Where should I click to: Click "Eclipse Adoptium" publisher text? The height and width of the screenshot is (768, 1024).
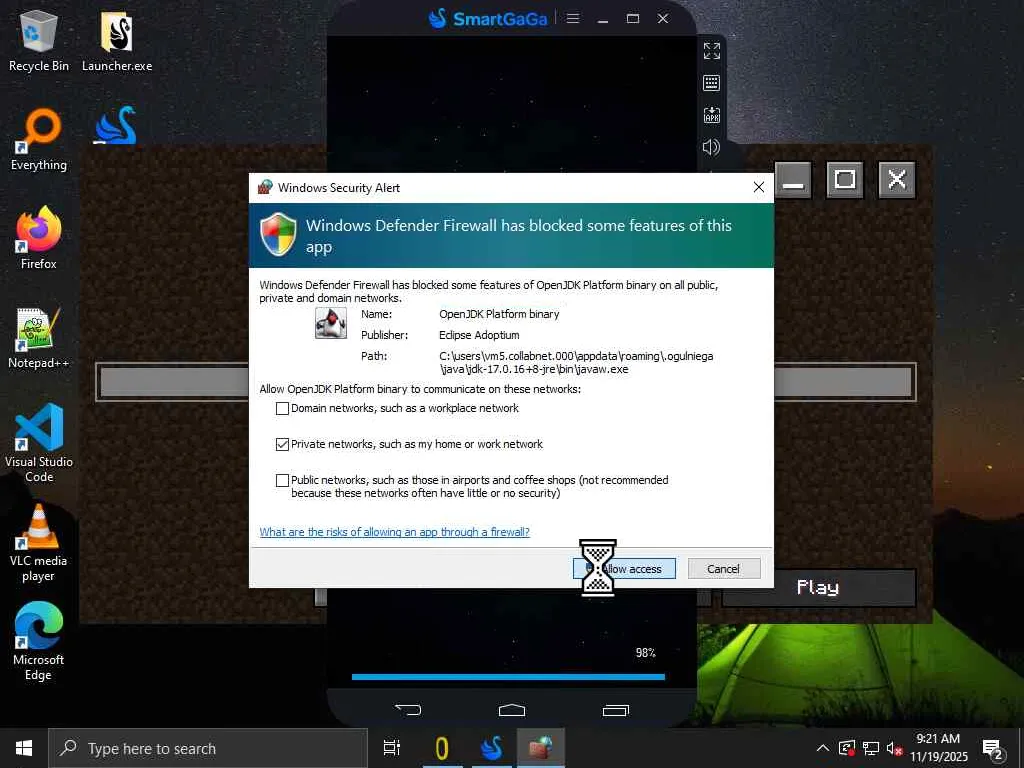pos(479,335)
